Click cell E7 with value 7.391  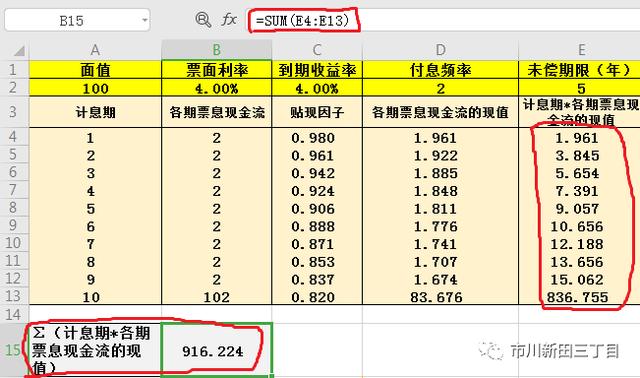(579, 191)
